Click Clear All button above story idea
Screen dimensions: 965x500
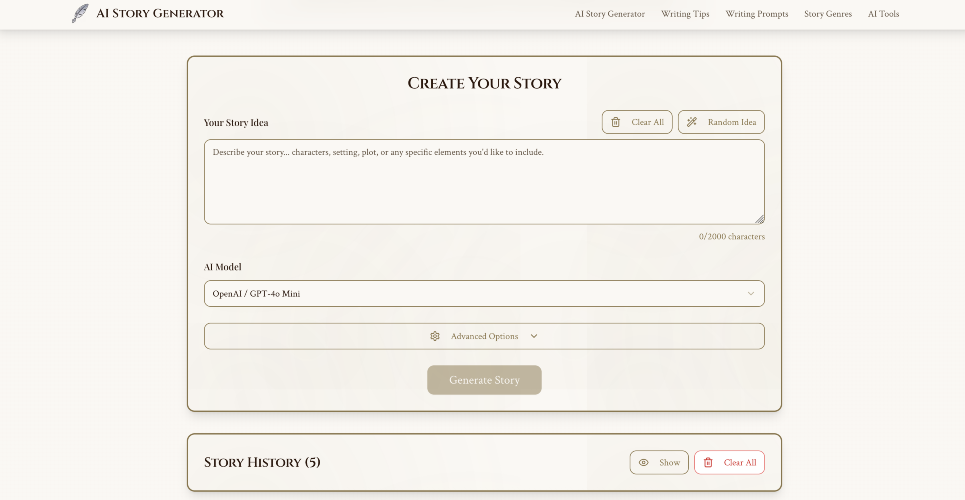[637, 122]
